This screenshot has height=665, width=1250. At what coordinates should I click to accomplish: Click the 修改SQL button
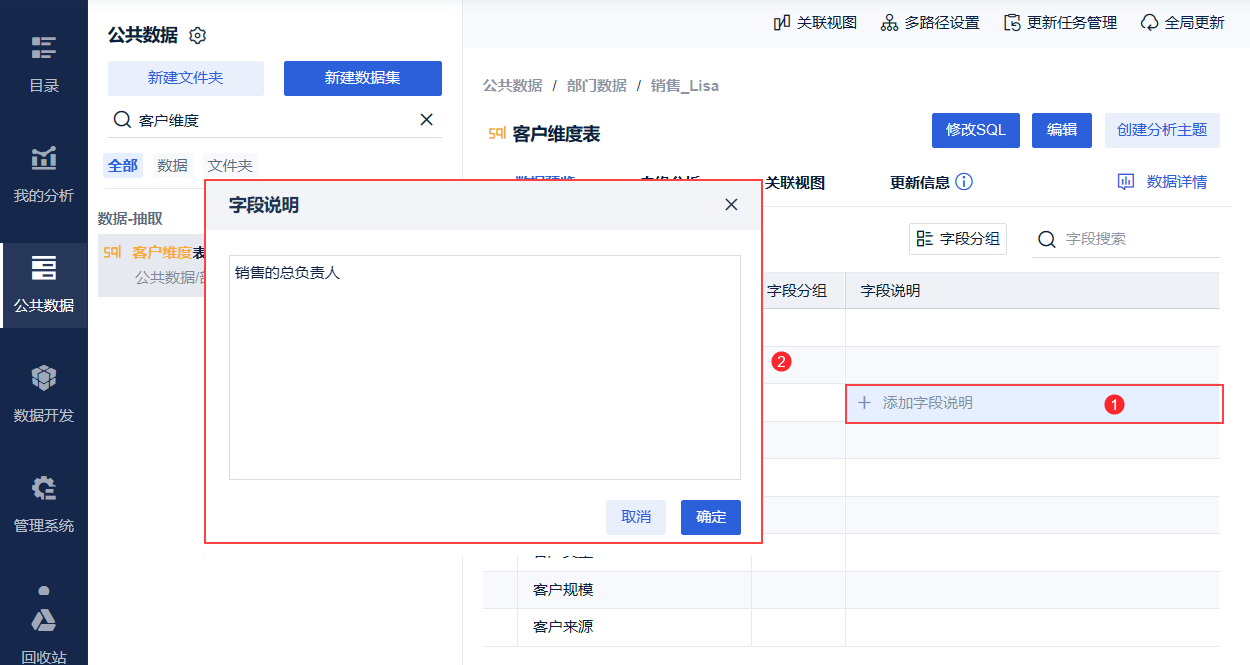pos(976,130)
